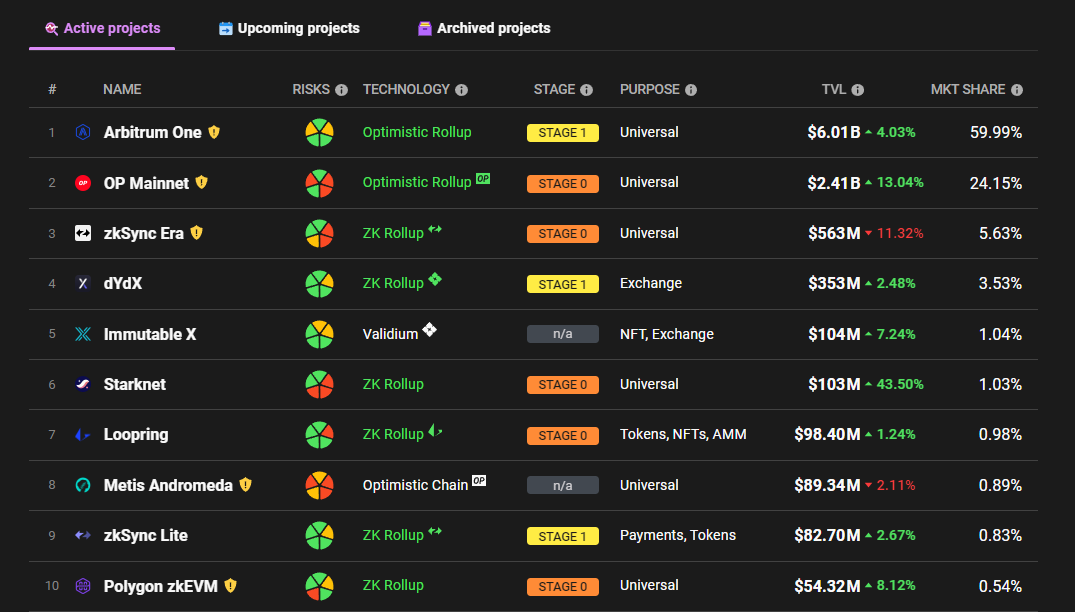Click the STAGE 1 badge for Arbitrum One
The image size is (1075, 612).
click(562, 133)
